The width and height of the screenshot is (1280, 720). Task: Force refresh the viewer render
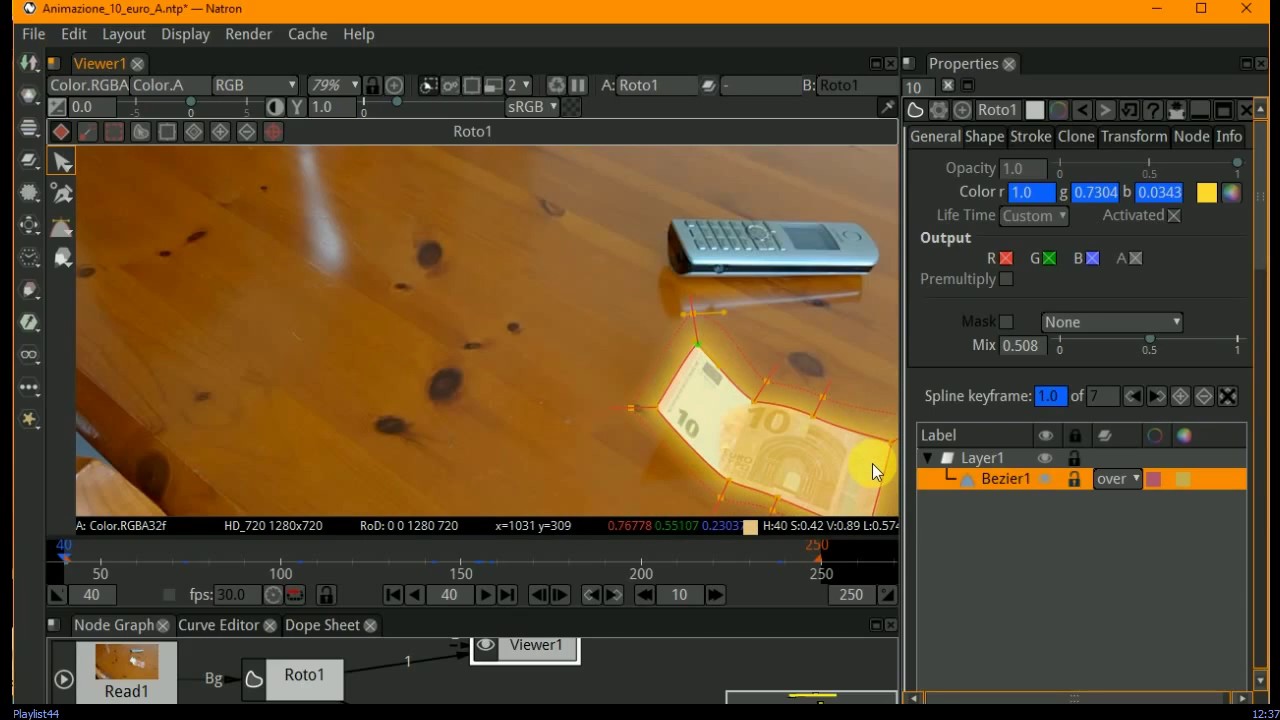pyautogui.click(x=556, y=85)
